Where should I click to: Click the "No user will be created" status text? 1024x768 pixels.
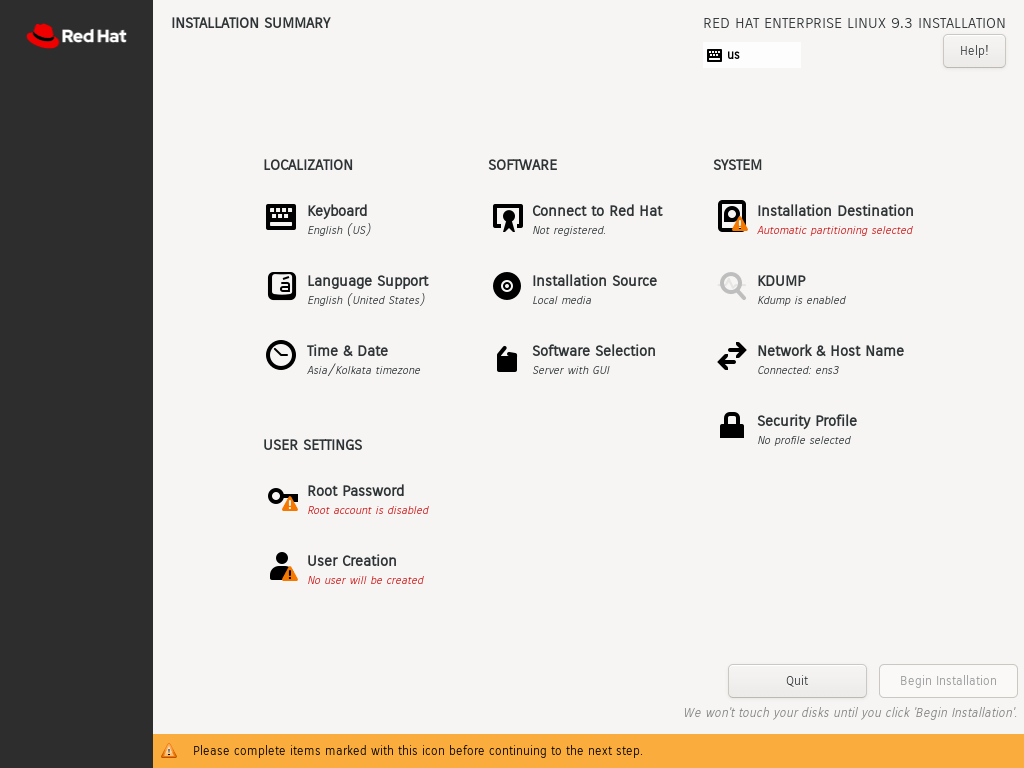click(365, 580)
